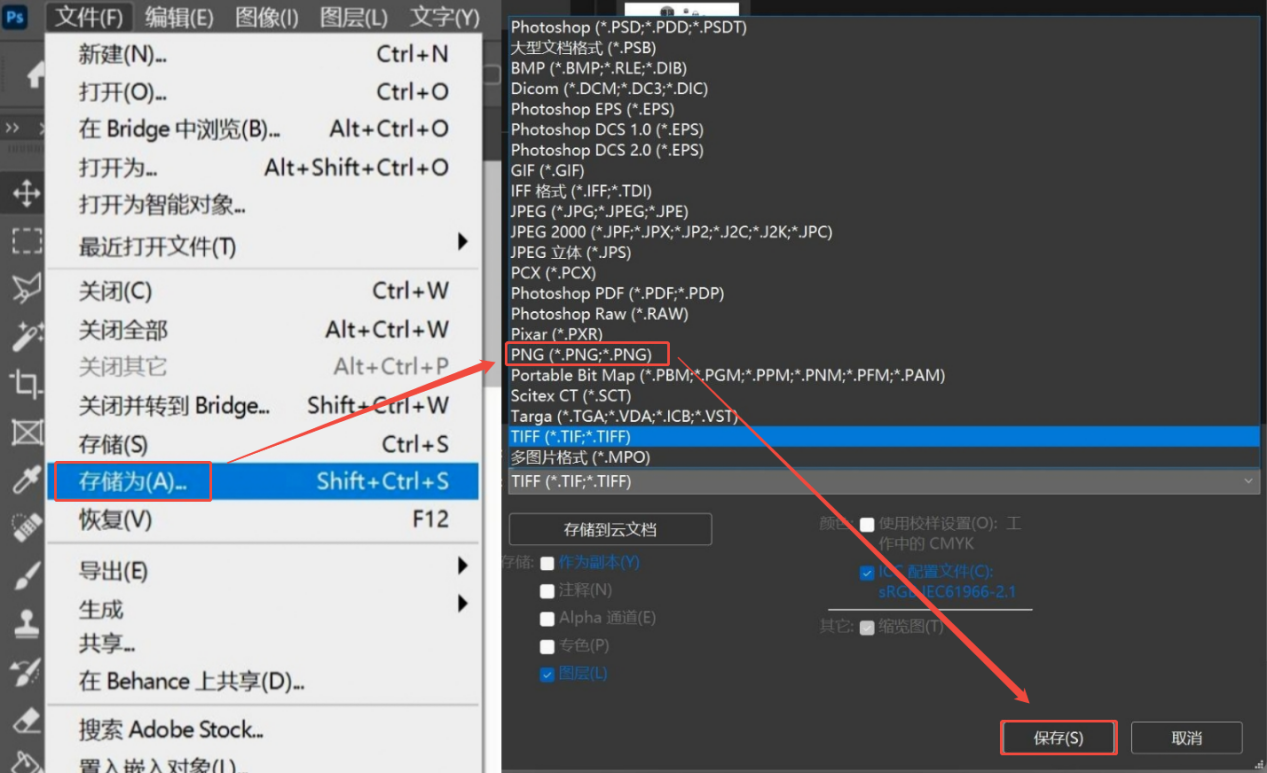Choose 共享... menu item
1267x773 pixels.
click(x=264, y=644)
